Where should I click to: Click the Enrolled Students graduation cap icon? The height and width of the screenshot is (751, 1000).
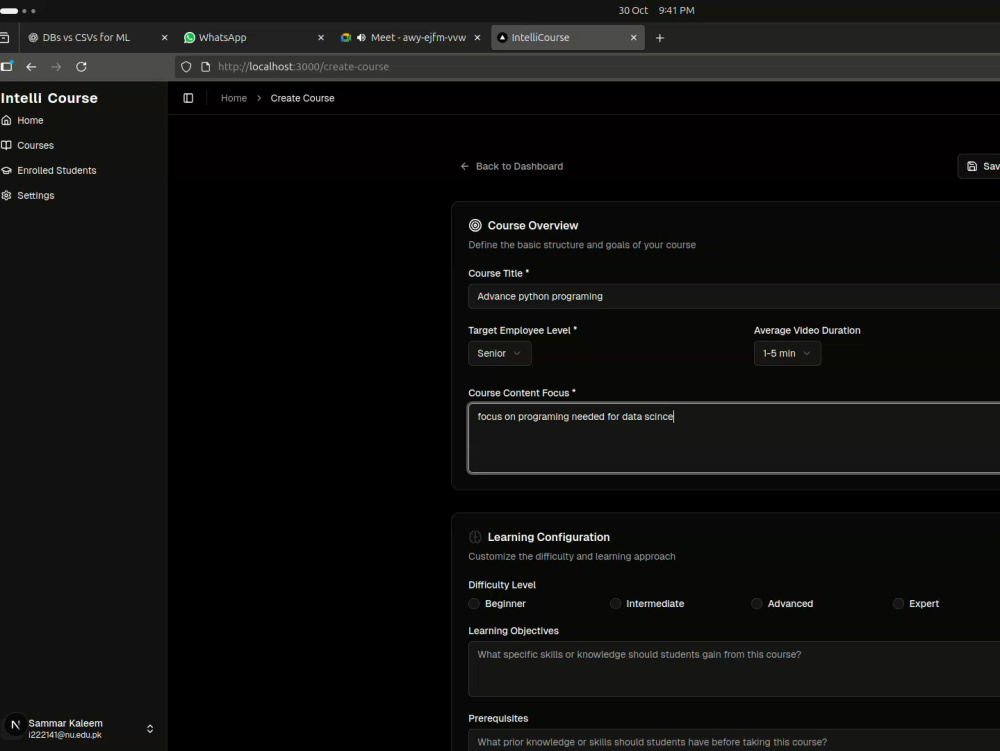(x=6, y=170)
